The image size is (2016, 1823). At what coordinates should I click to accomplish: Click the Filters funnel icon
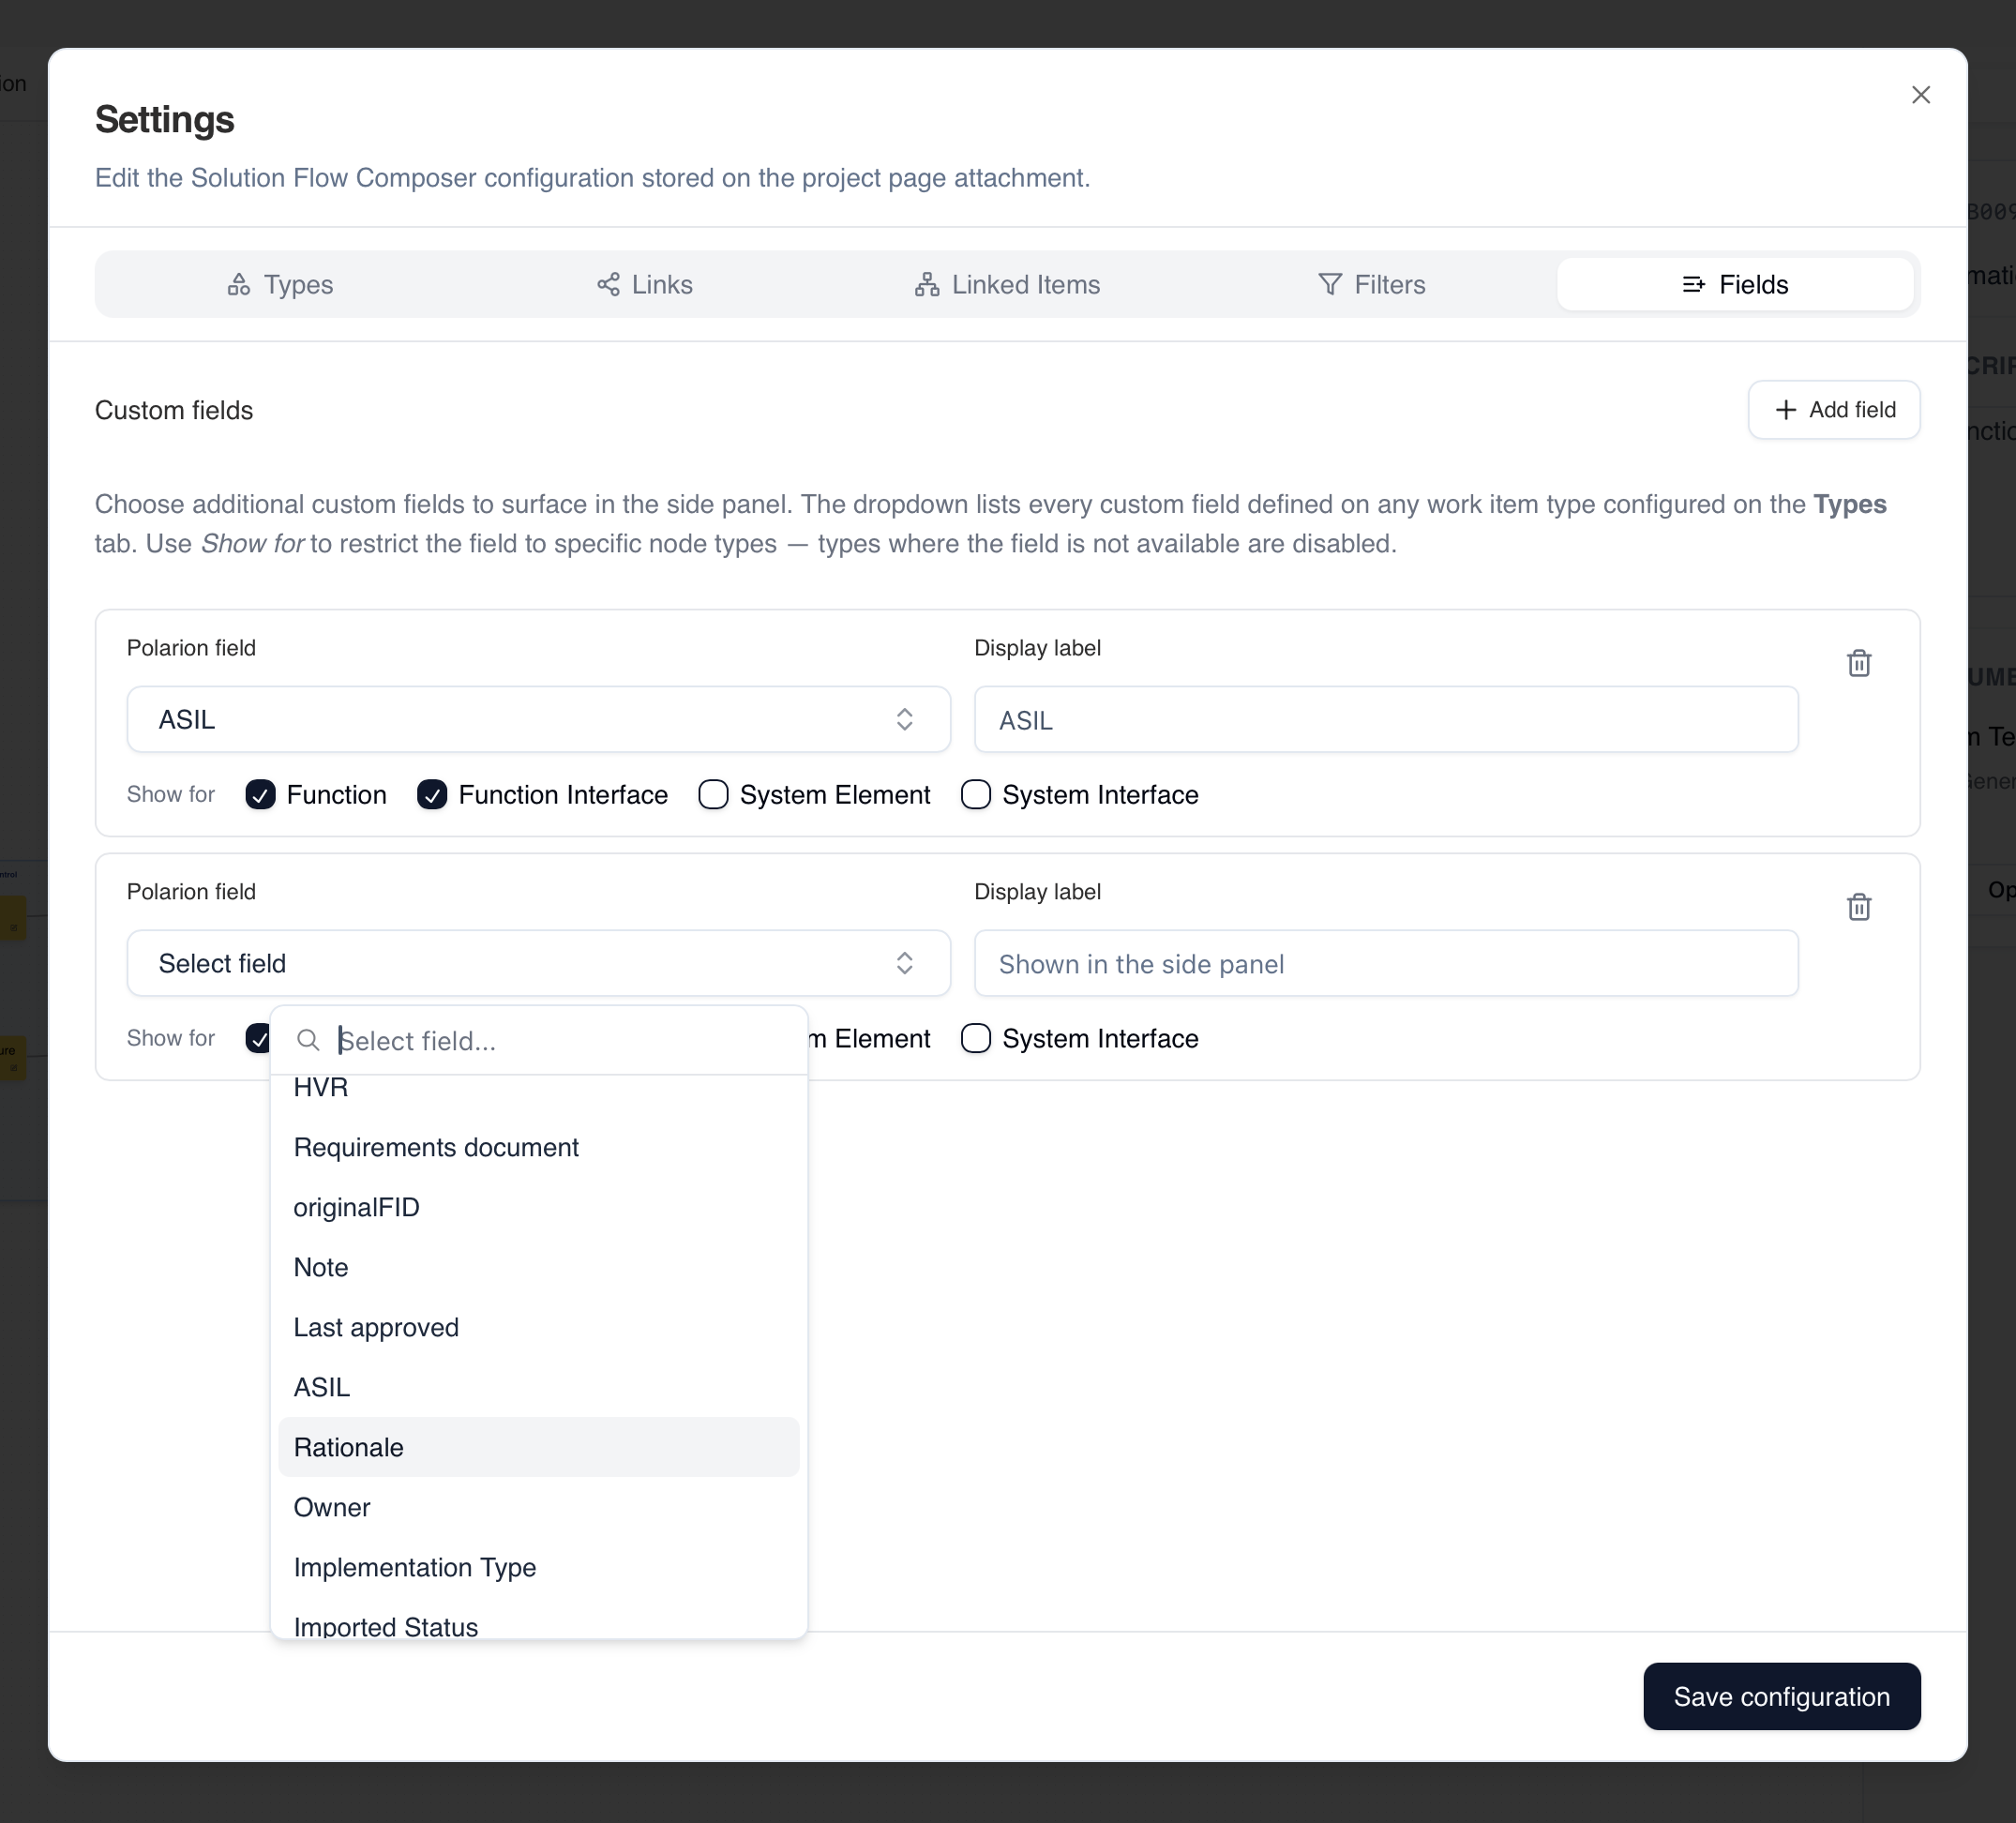1329,285
